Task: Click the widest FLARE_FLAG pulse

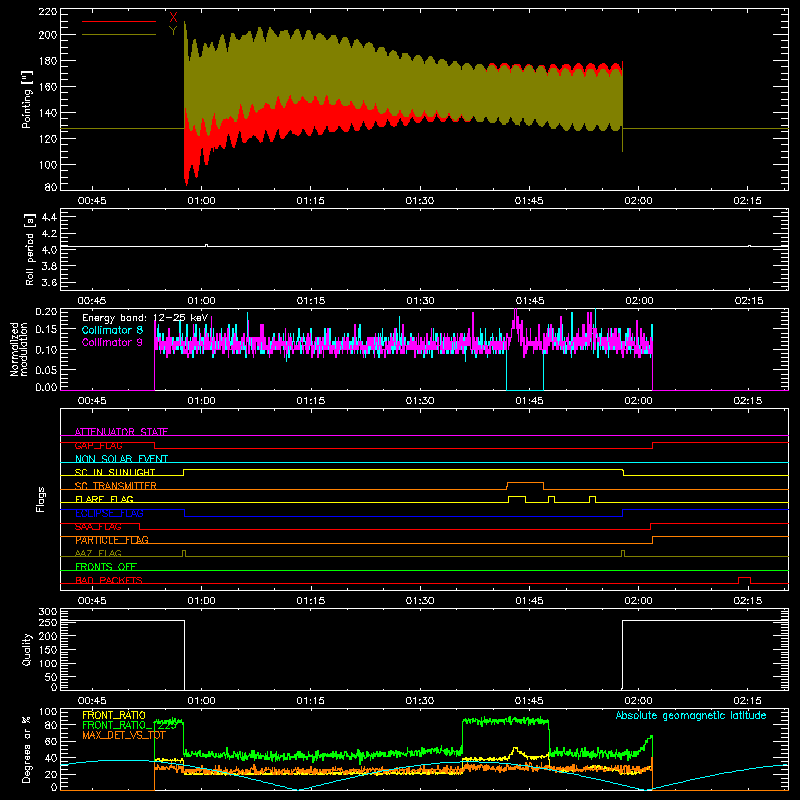Action: coord(517,499)
